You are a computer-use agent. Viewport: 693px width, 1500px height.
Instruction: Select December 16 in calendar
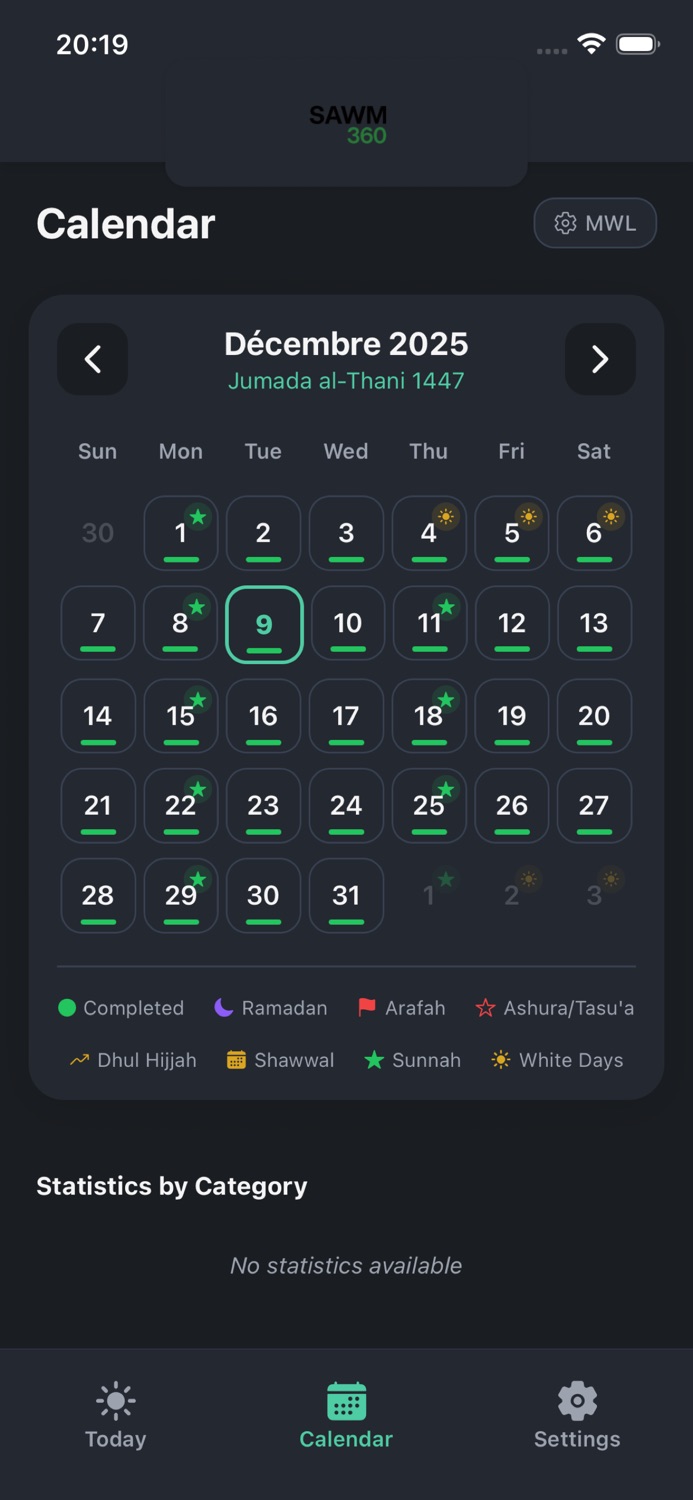[x=263, y=716]
